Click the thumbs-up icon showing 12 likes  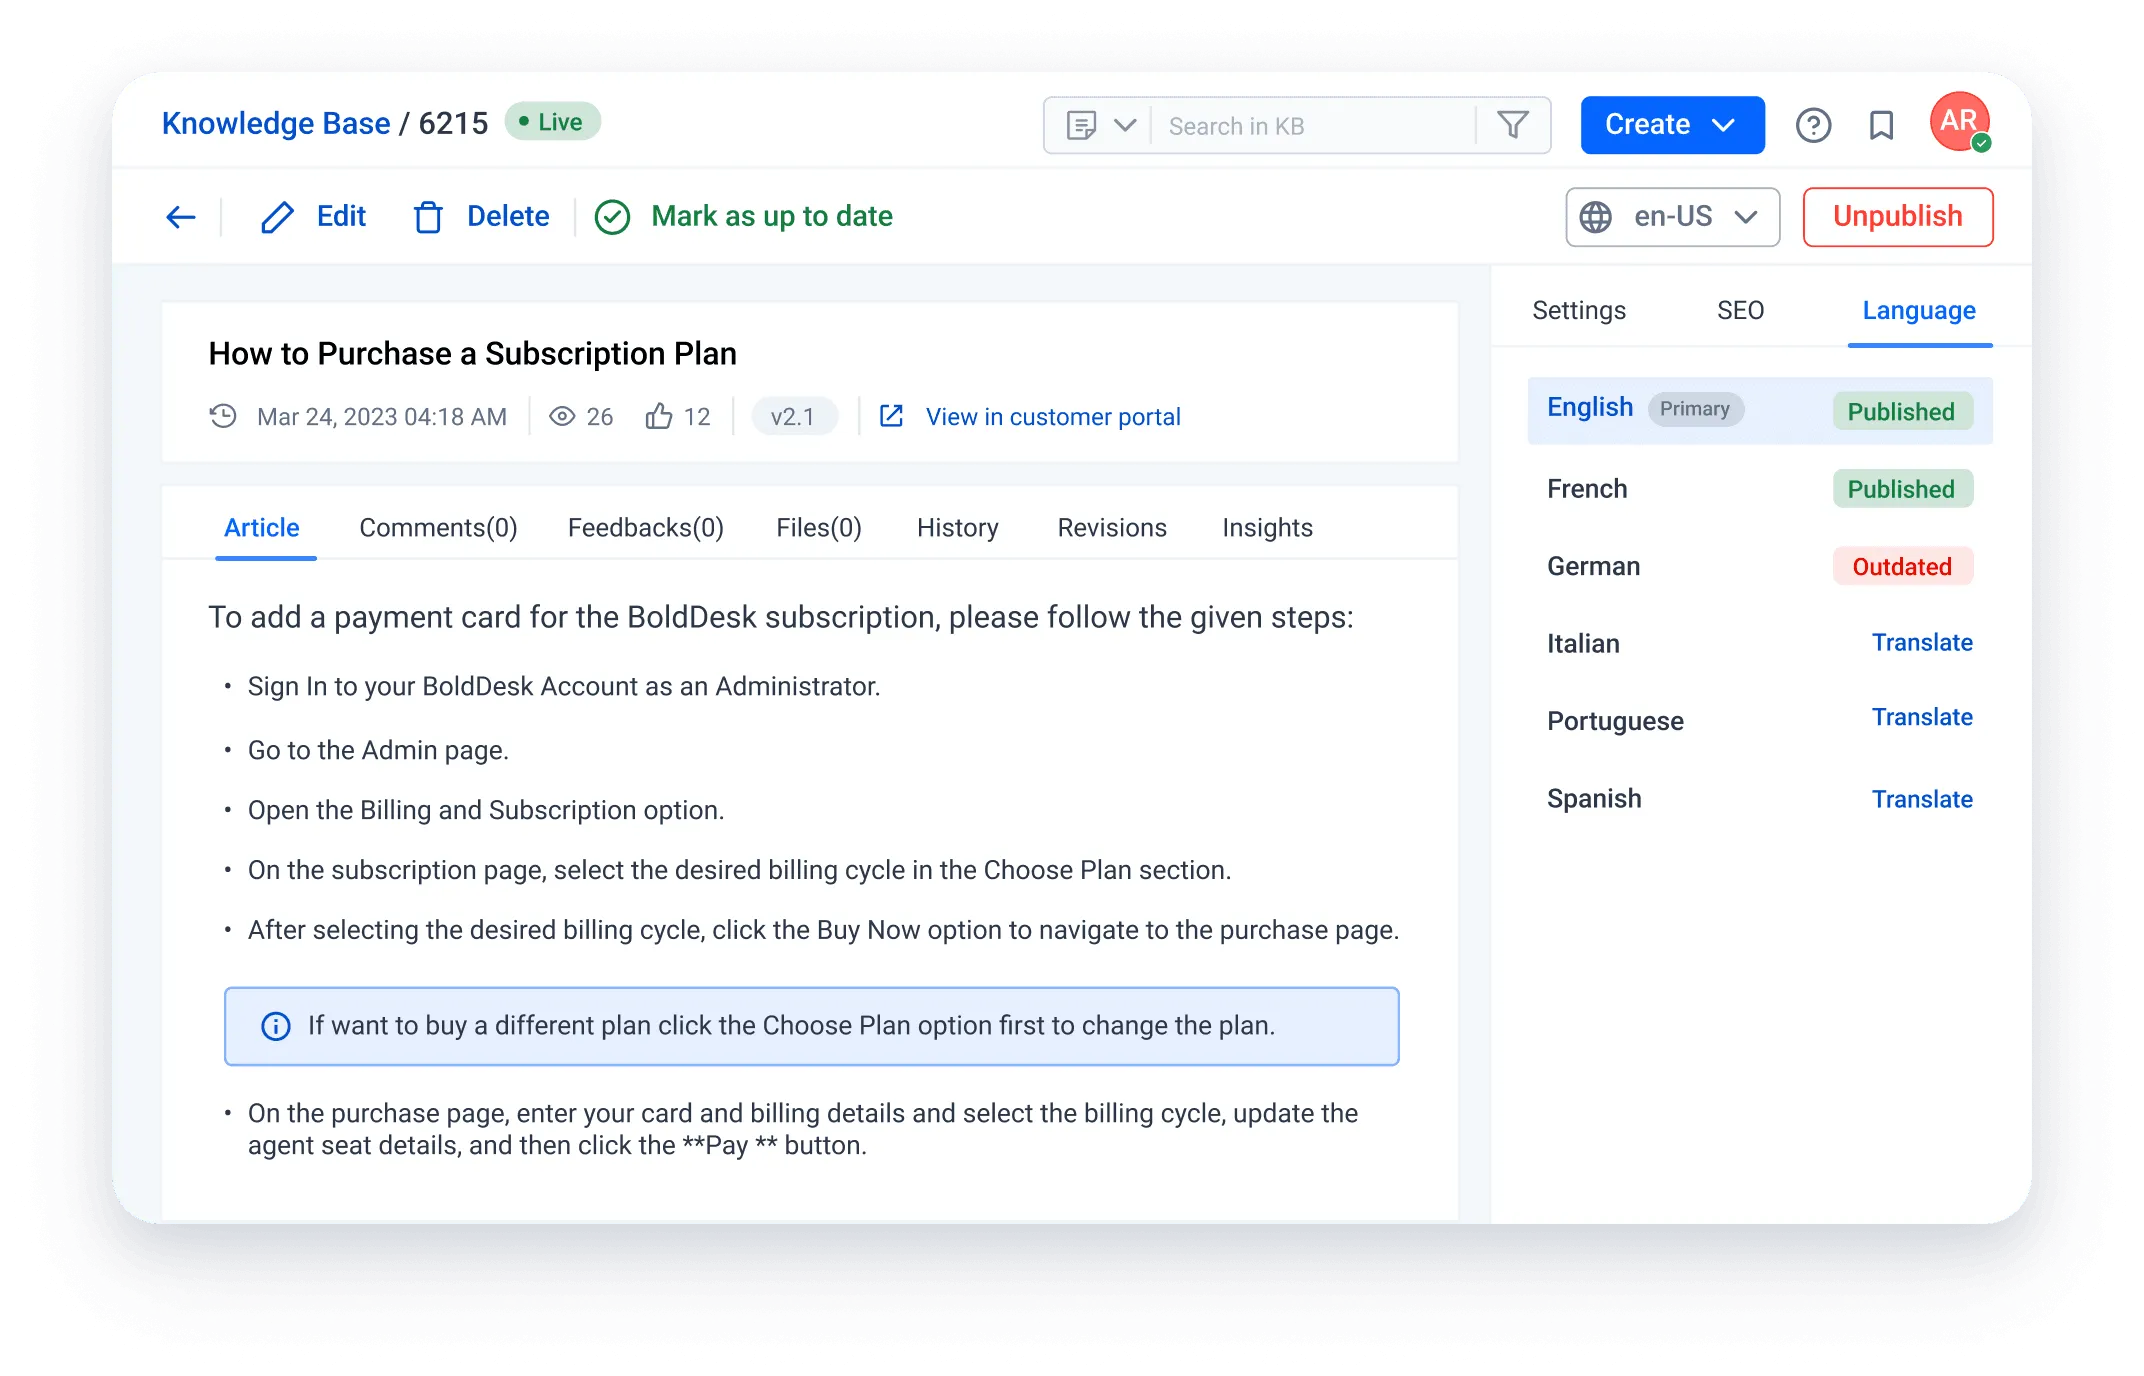point(659,416)
